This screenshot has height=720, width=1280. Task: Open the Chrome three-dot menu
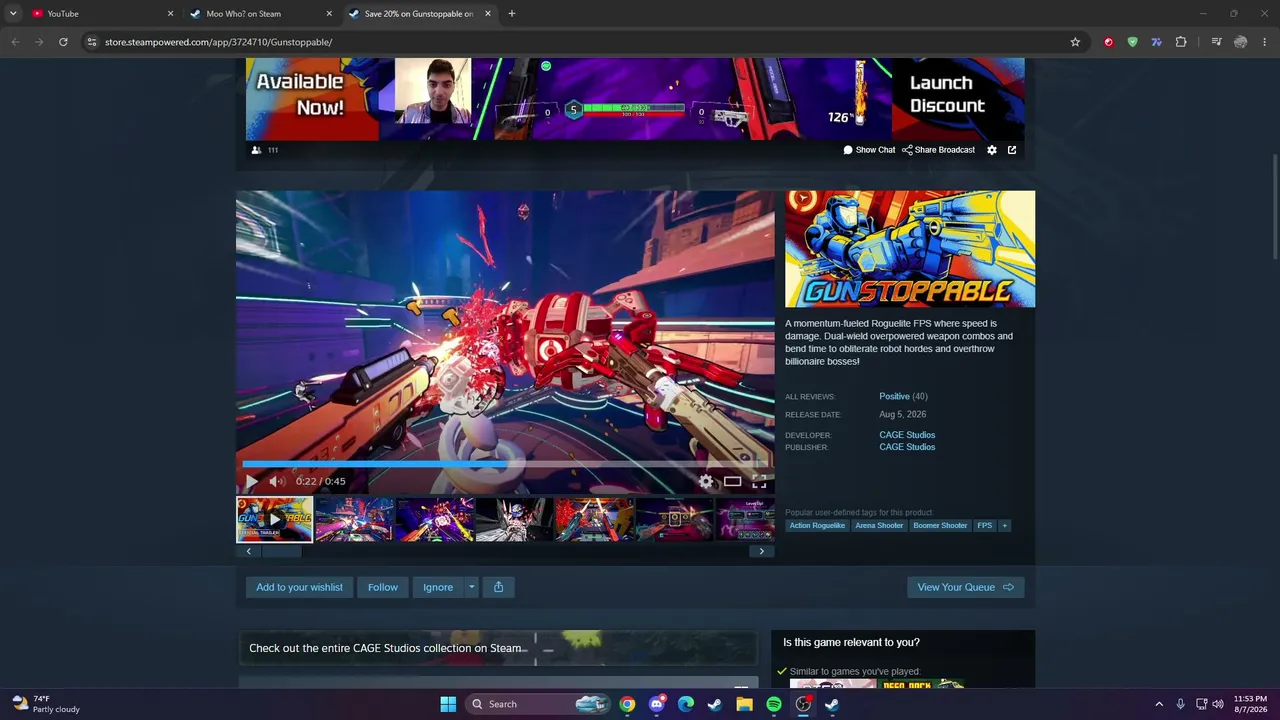pos(1265,42)
